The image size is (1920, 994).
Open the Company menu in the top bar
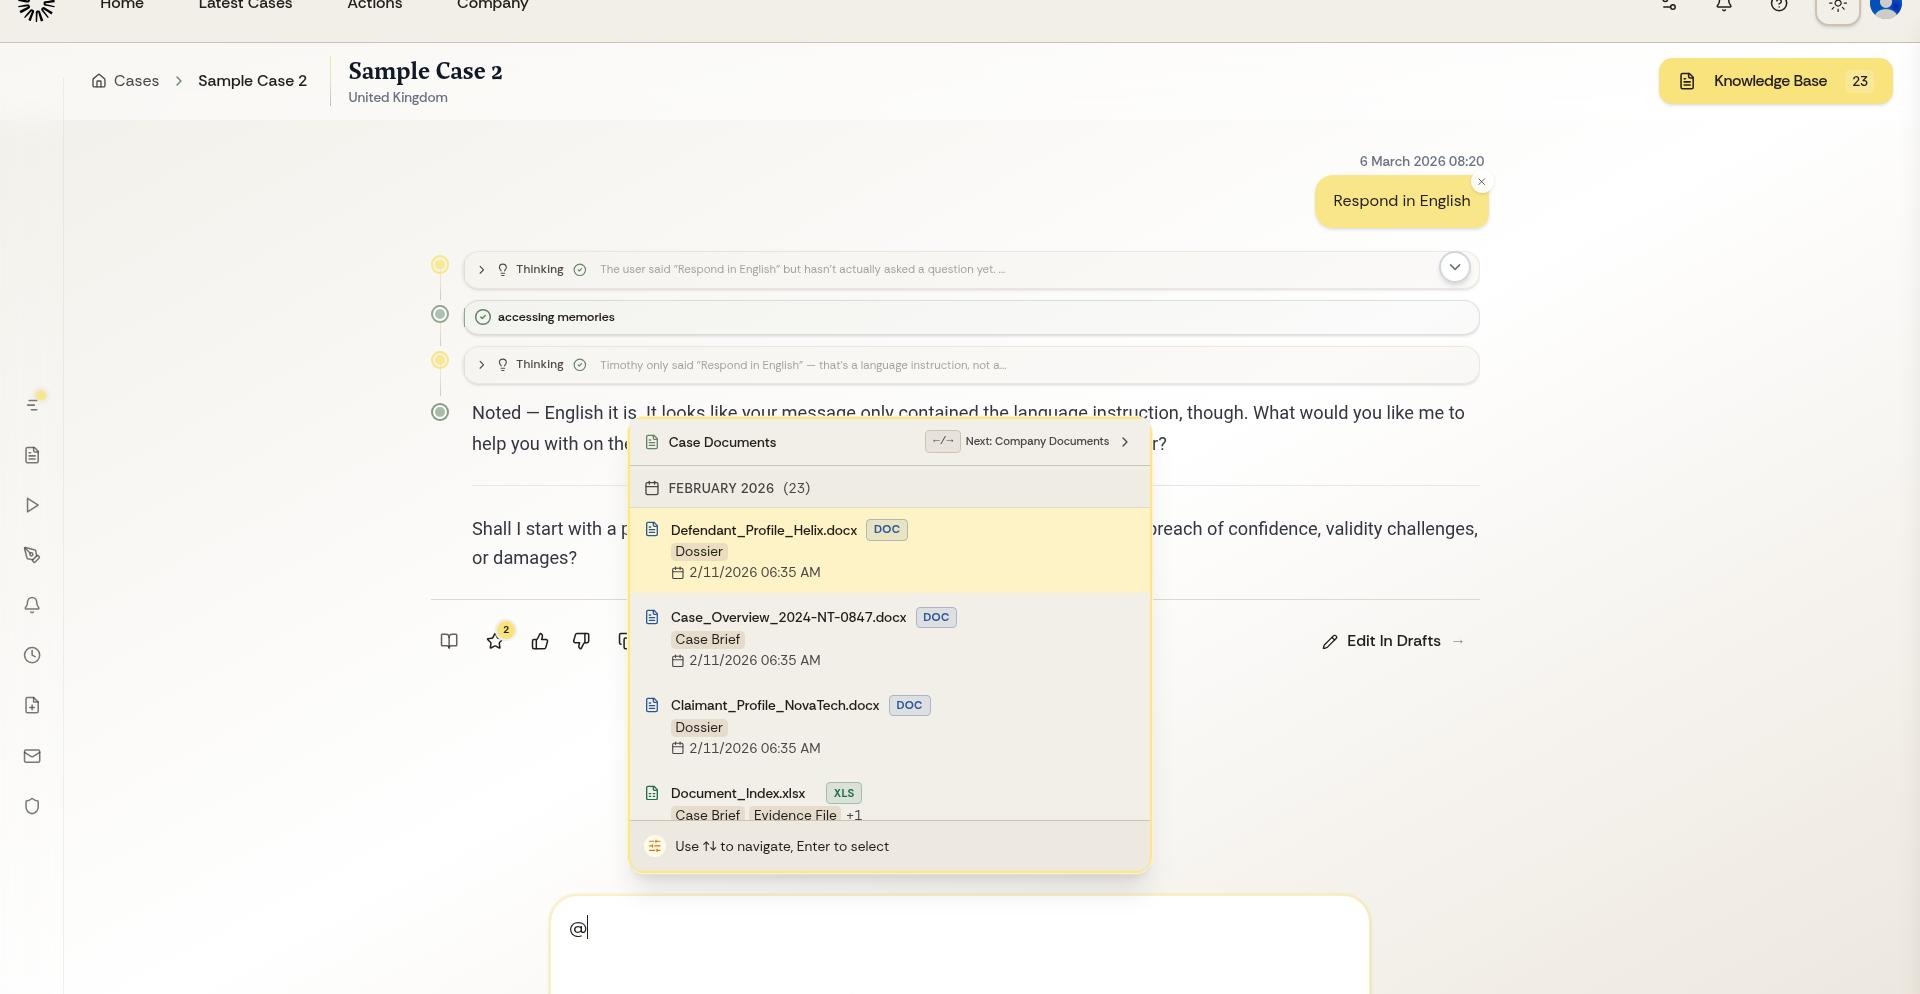[492, 5]
